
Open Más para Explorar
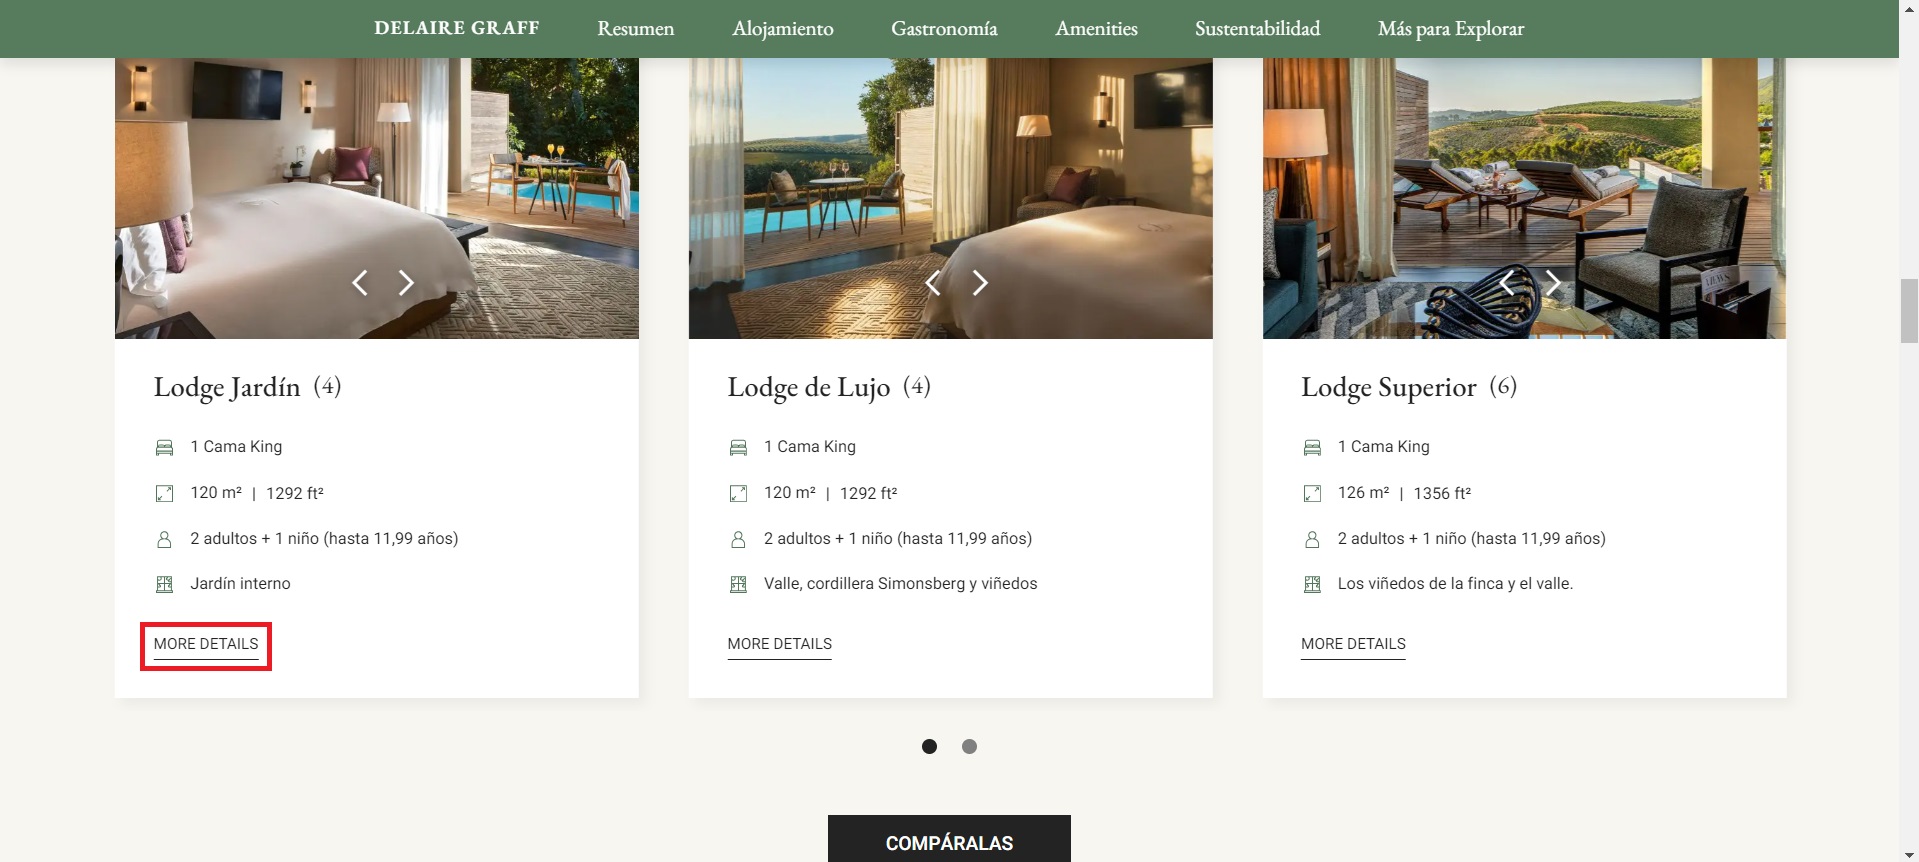[1451, 29]
